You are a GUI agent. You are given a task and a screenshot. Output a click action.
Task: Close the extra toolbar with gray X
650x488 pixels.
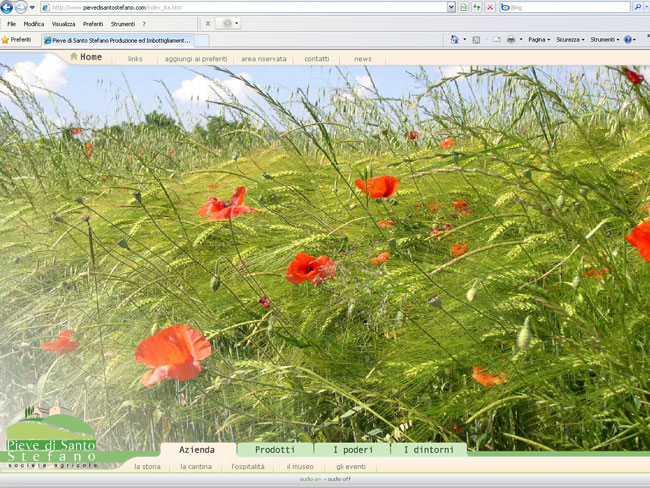[x=208, y=24]
